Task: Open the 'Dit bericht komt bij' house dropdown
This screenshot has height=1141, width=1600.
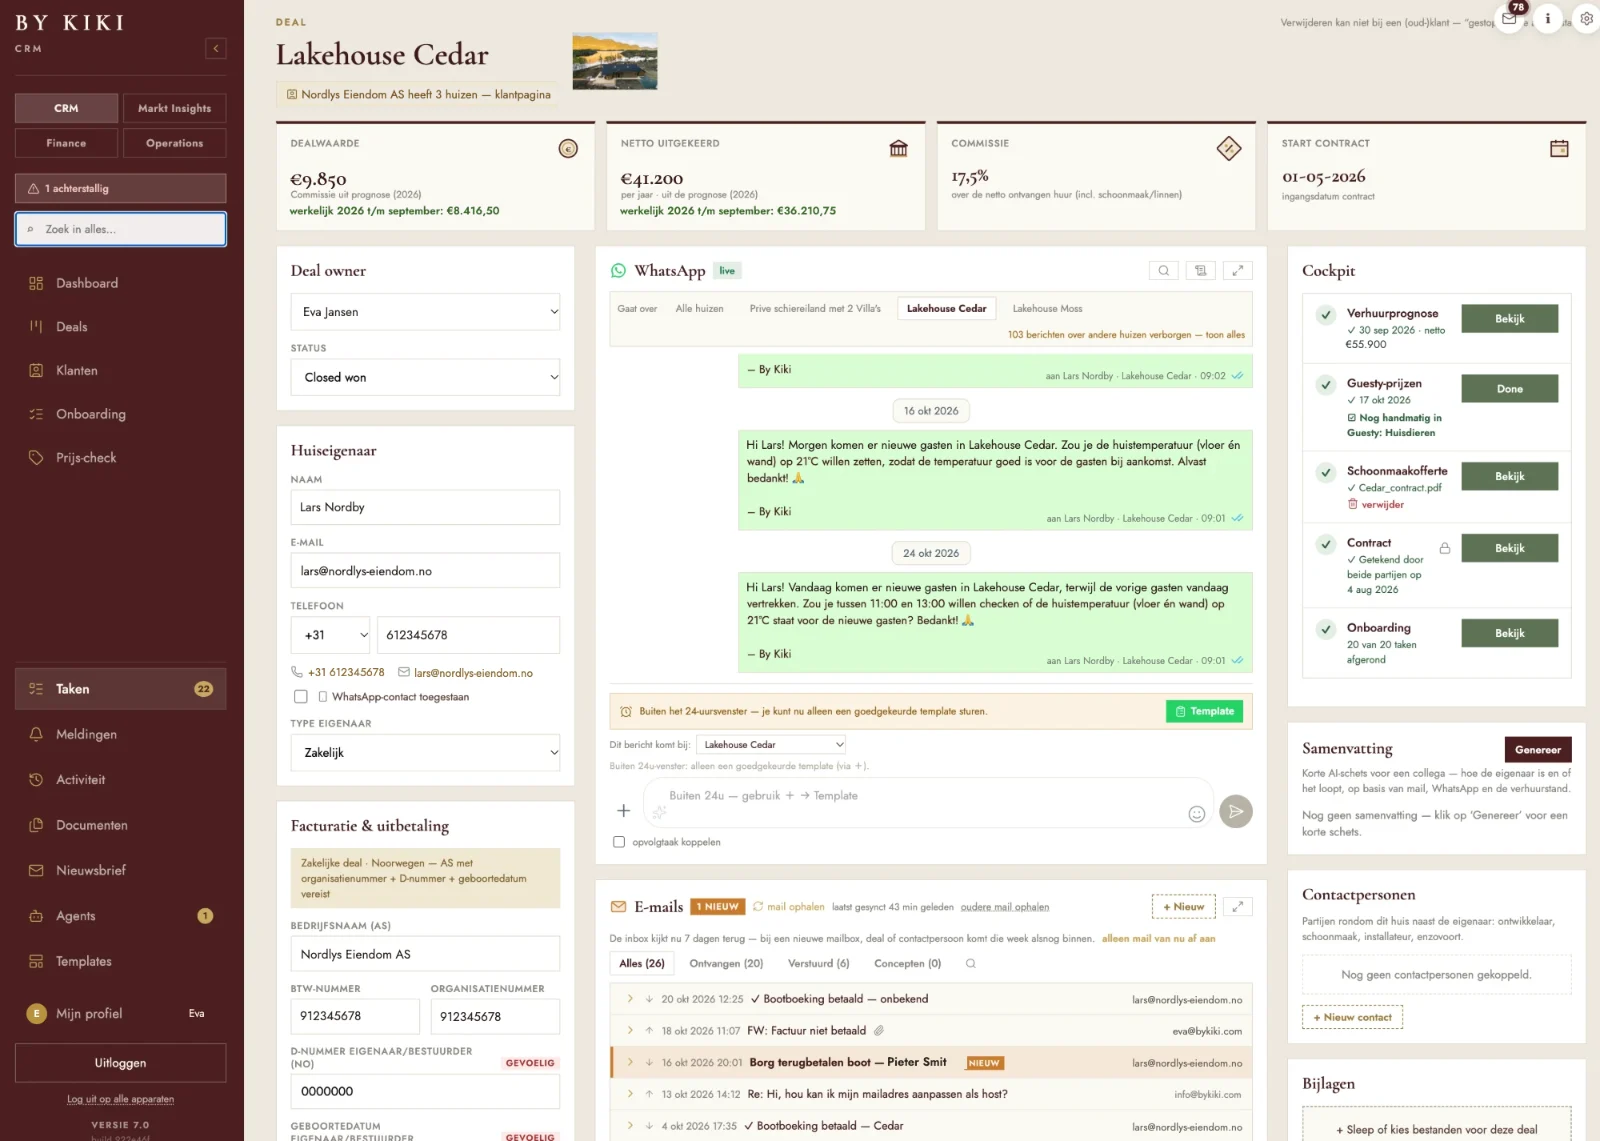Action: click(772, 744)
